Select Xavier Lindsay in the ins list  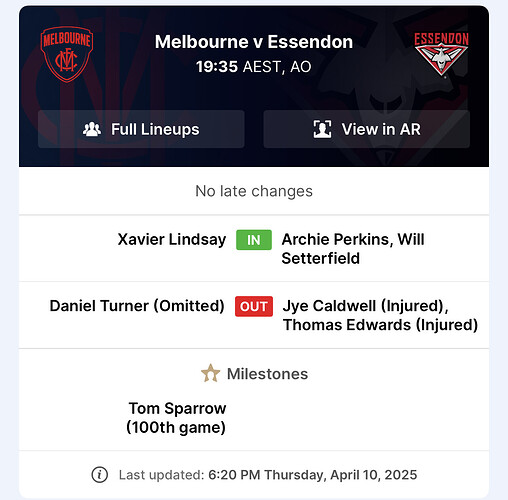click(x=172, y=239)
